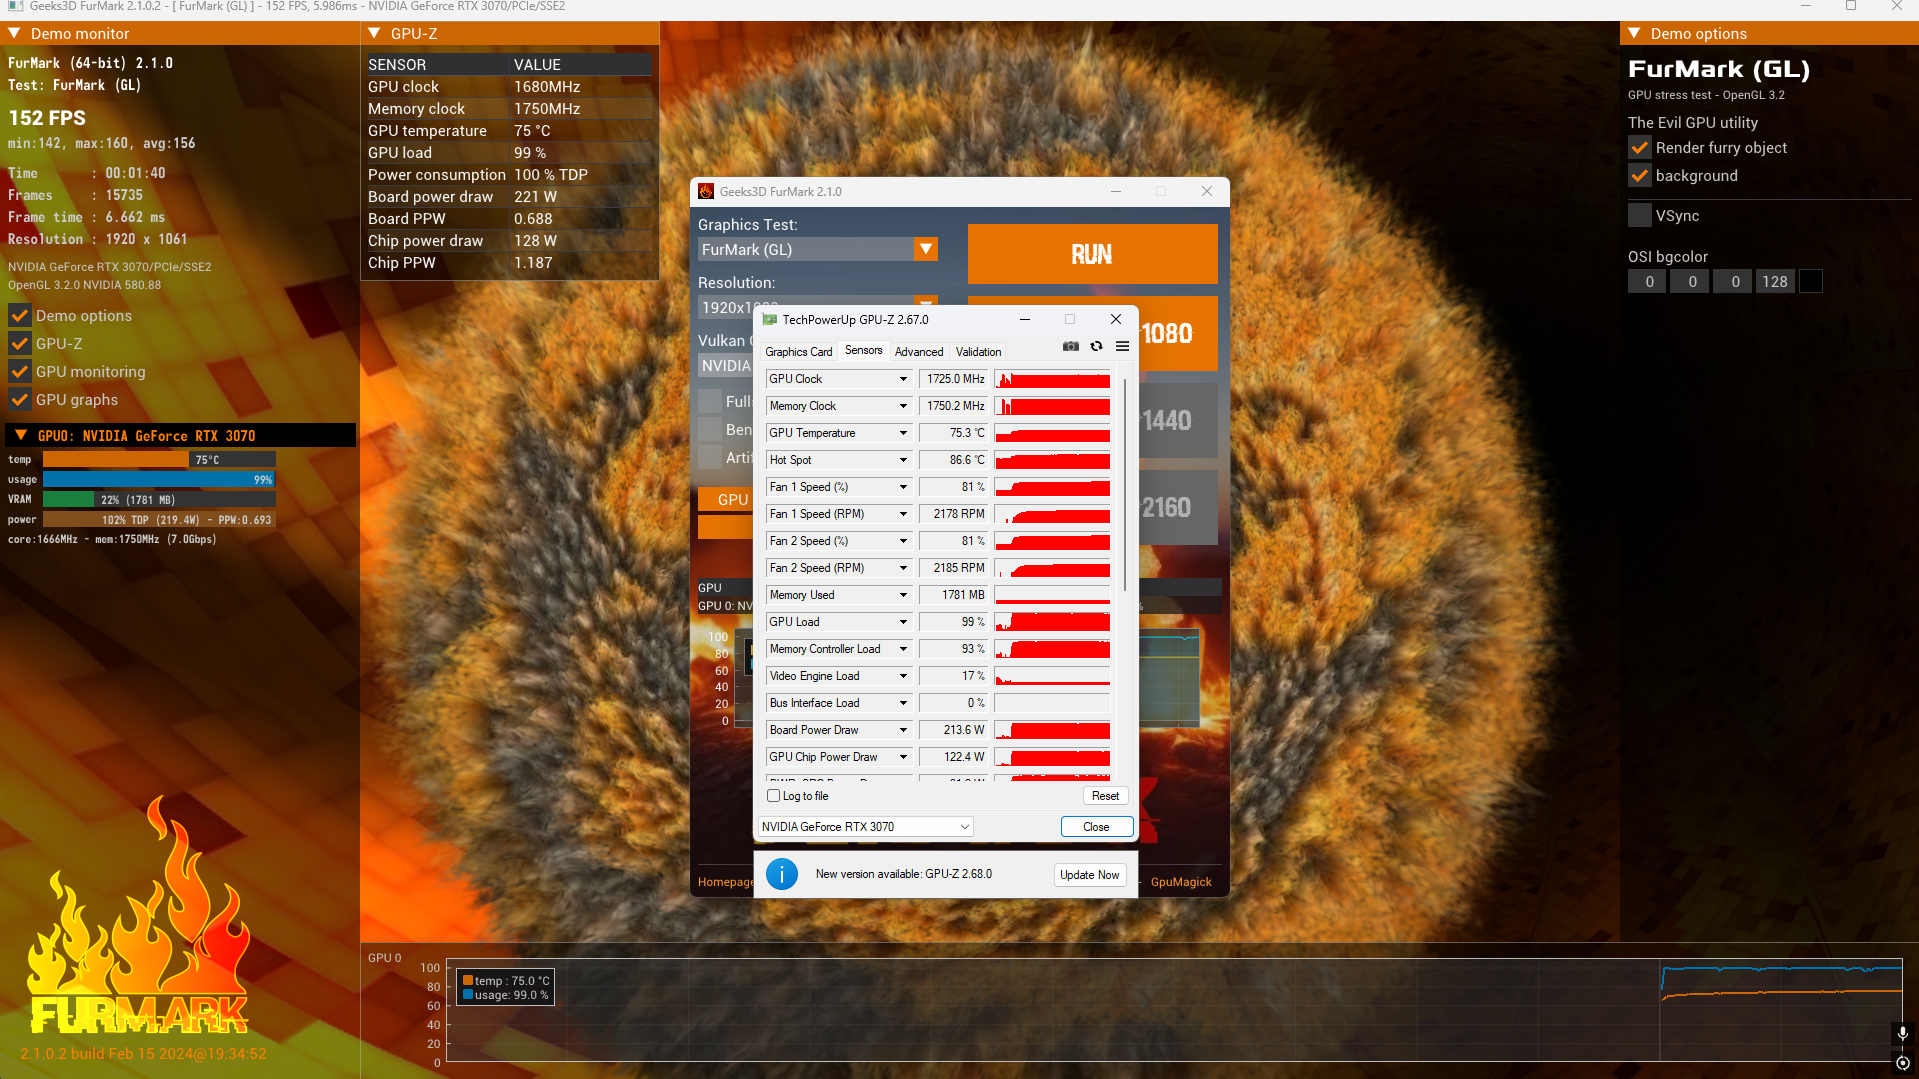The height and width of the screenshot is (1079, 1919).
Task: Click the 'Chip power draw' 128 W value
Action: tap(535, 241)
